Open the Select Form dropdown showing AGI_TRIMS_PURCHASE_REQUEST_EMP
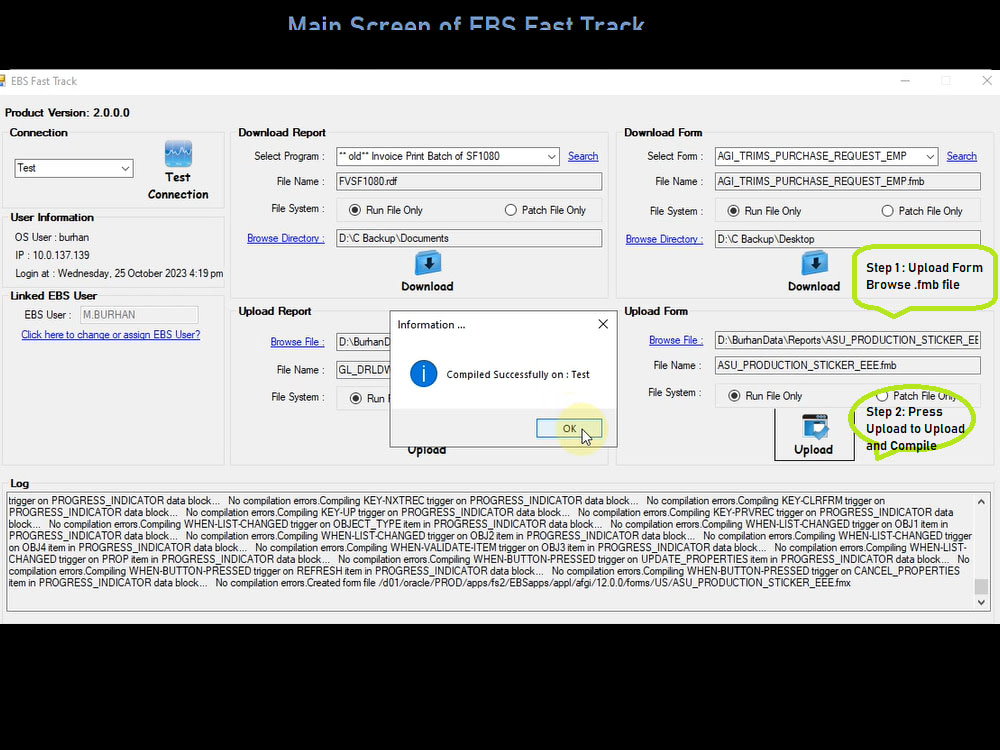 point(928,156)
